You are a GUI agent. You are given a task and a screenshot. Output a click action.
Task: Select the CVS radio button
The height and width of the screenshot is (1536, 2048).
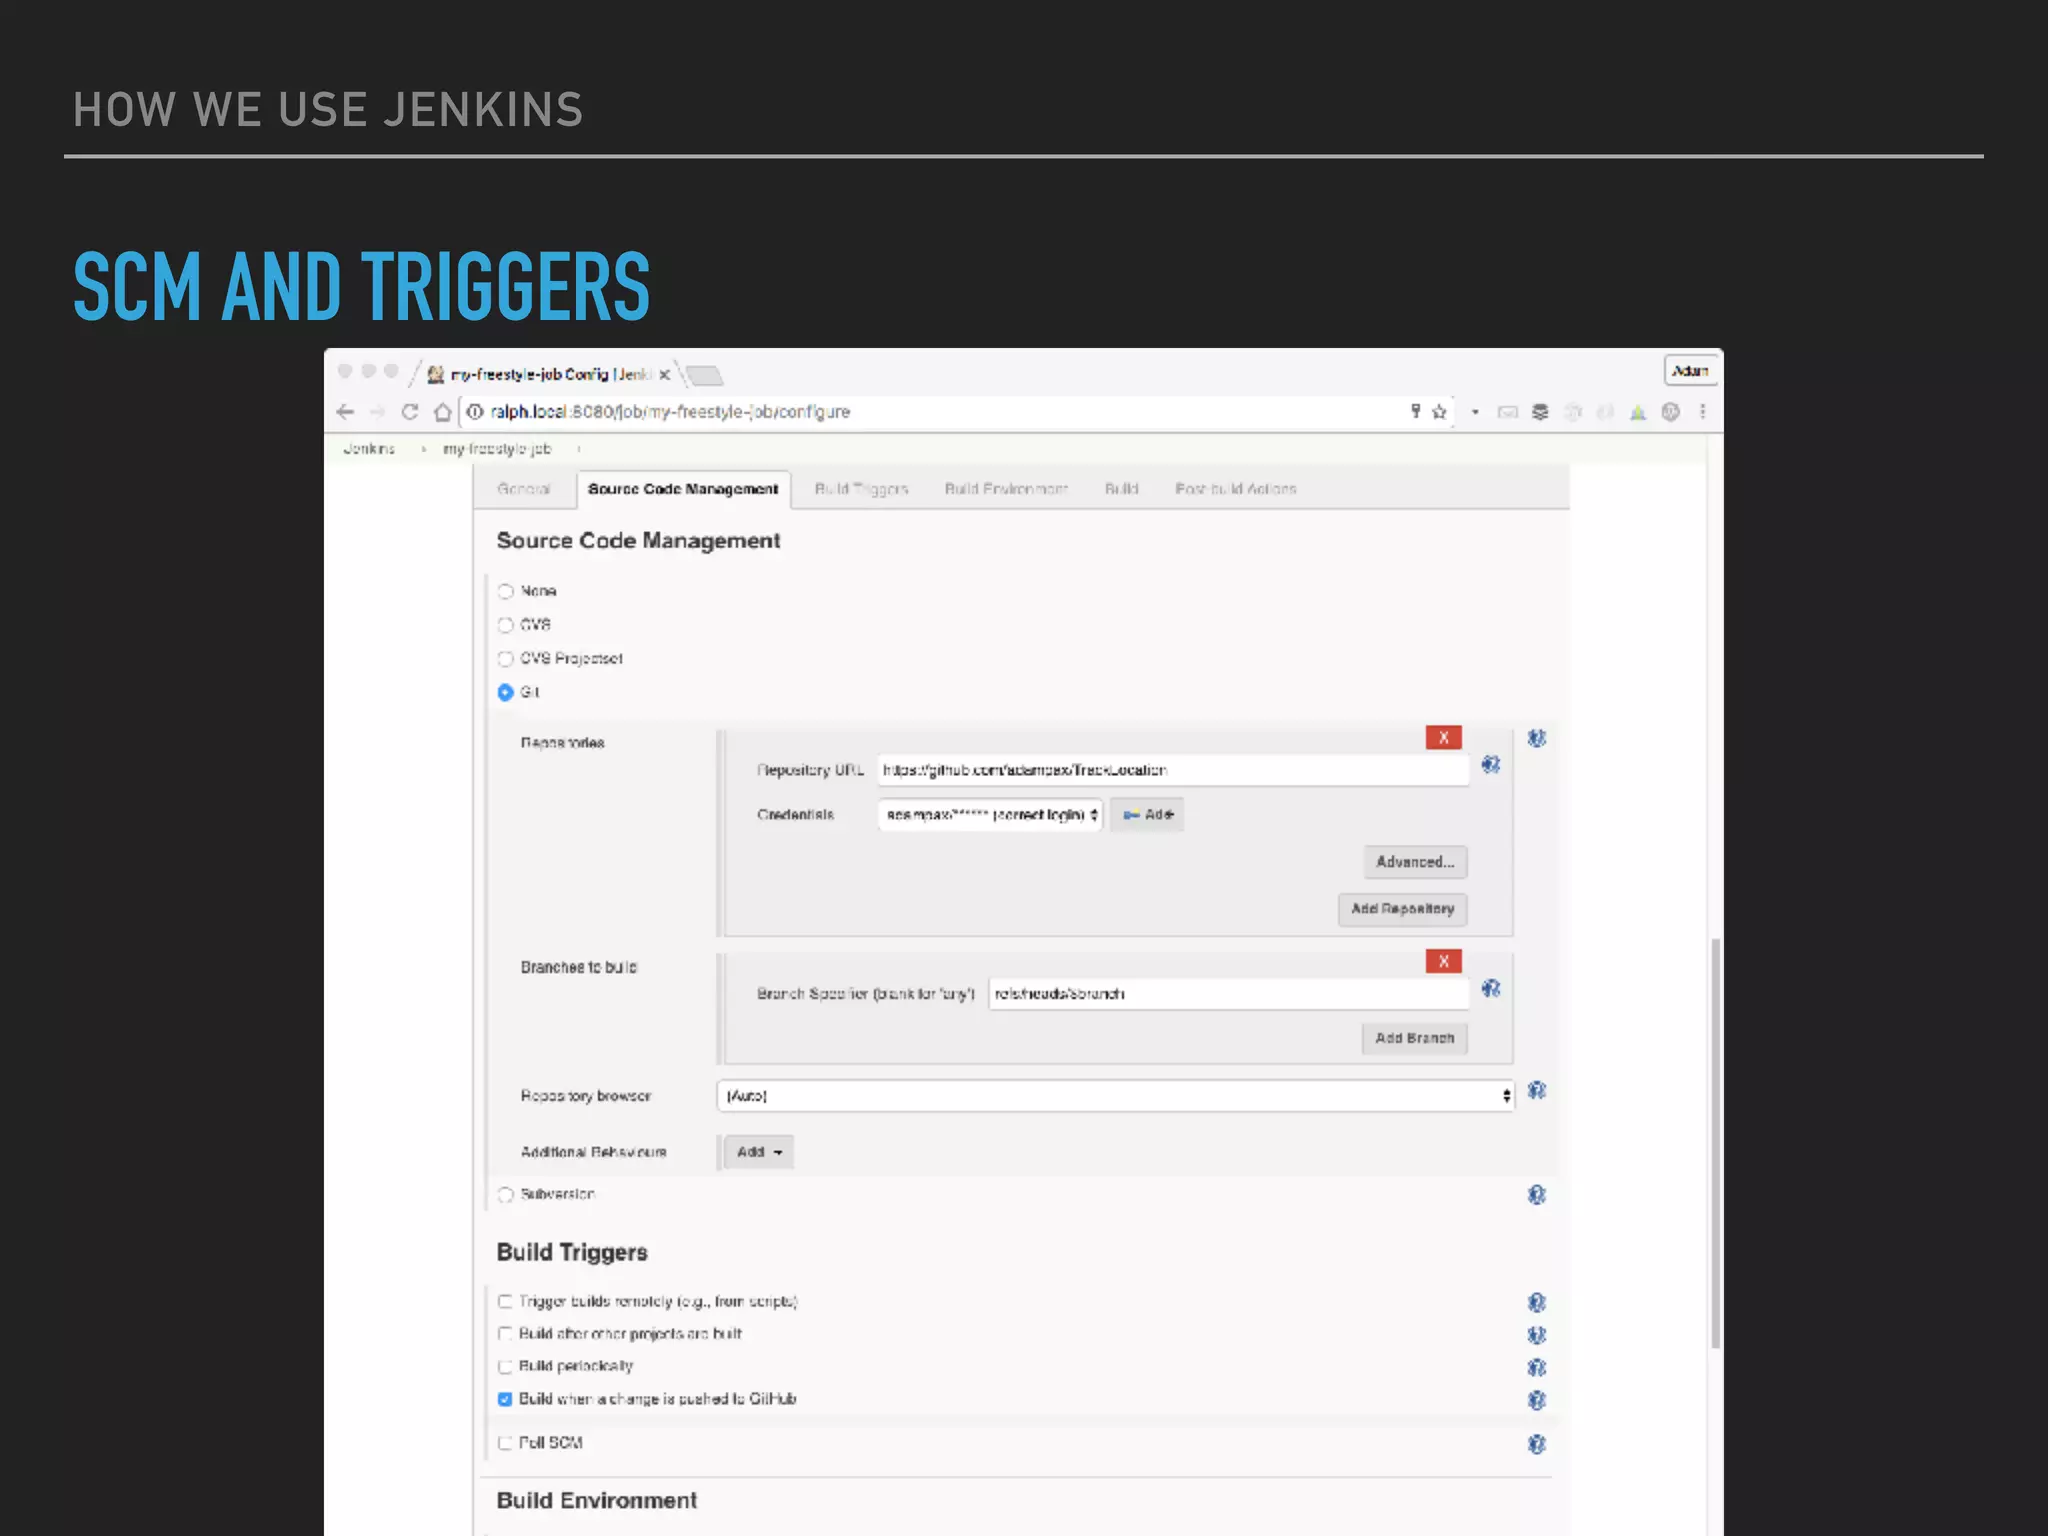pos(506,625)
